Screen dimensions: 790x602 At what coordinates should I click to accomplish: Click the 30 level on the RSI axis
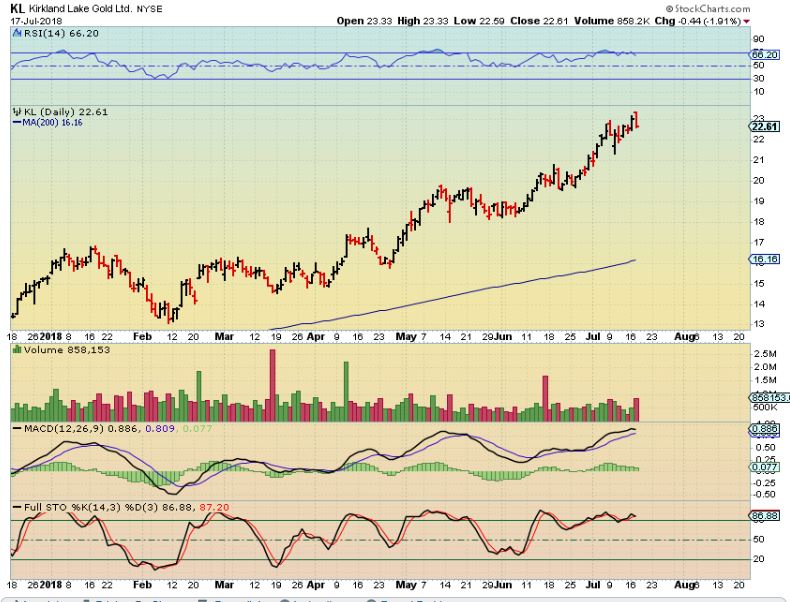pos(759,78)
